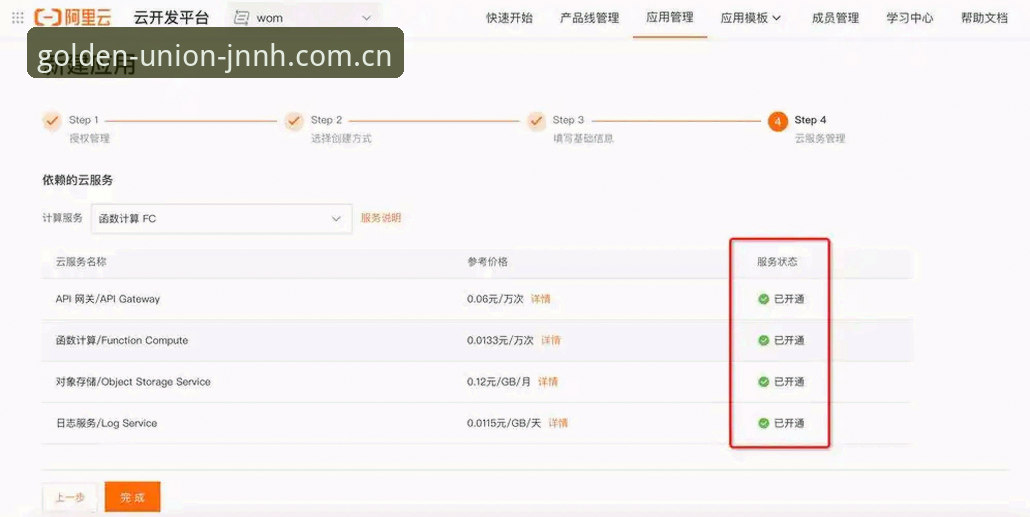Open the 函数计算 FC compute service dropdown
This screenshot has height=517, width=1030.
point(221,219)
